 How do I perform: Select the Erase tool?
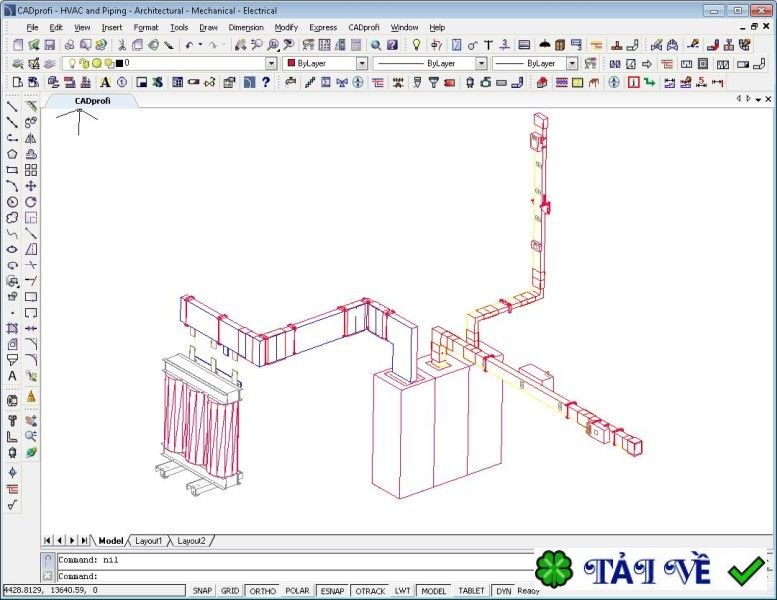pos(31,107)
